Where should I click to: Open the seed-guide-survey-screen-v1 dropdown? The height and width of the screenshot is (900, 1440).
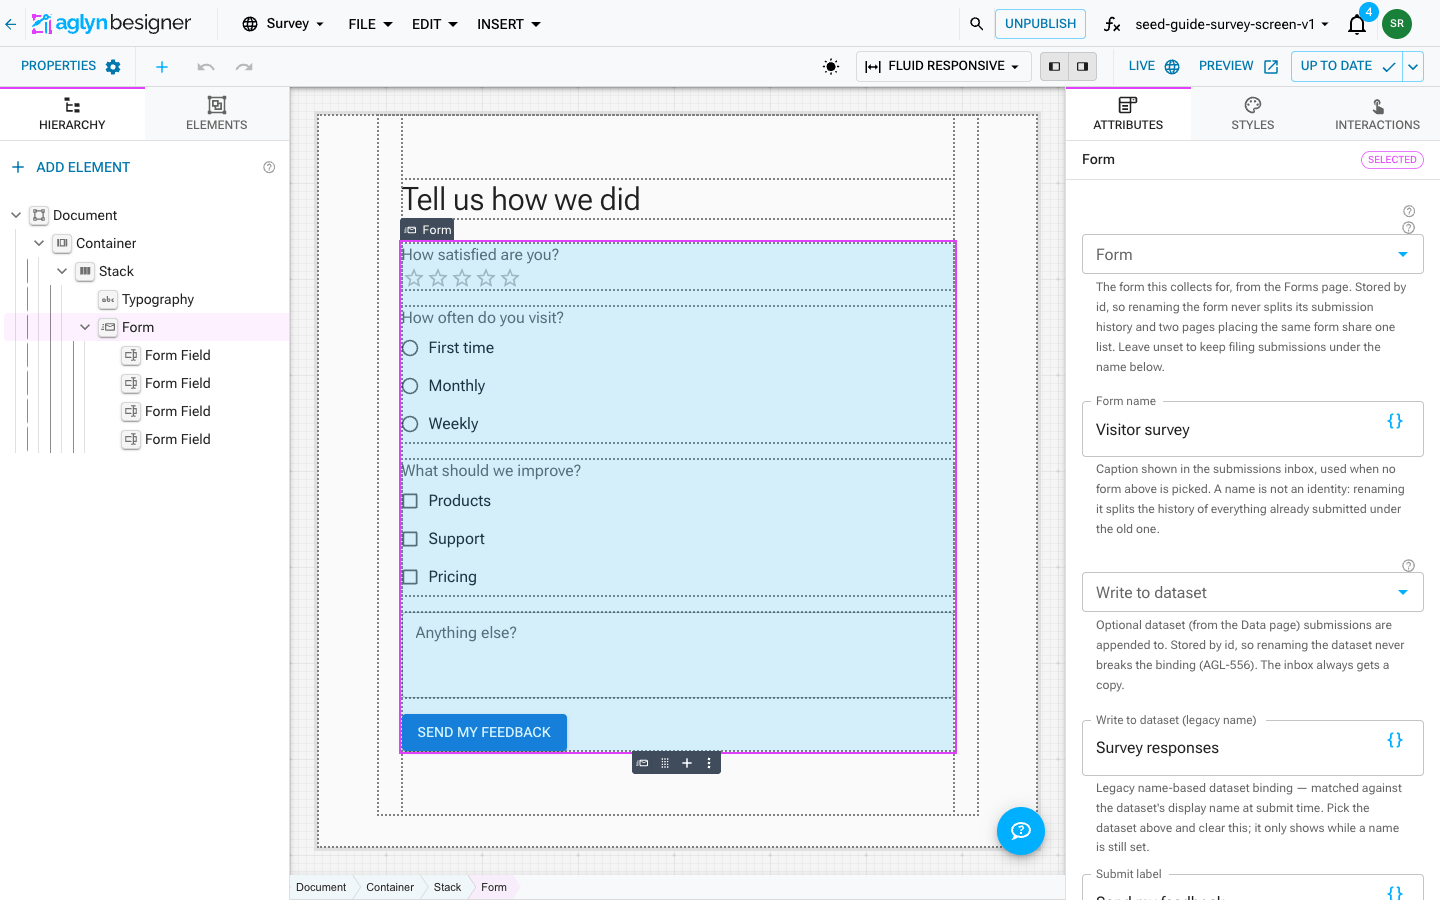[x=1232, y=24]
